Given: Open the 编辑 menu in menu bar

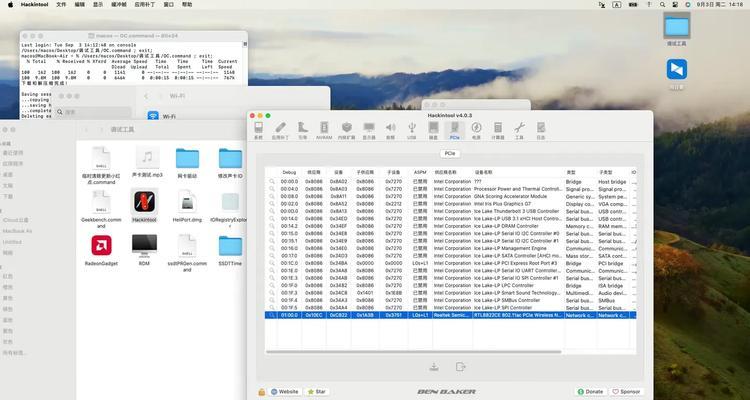Looking at the screenshot, I should click(80, 4).
